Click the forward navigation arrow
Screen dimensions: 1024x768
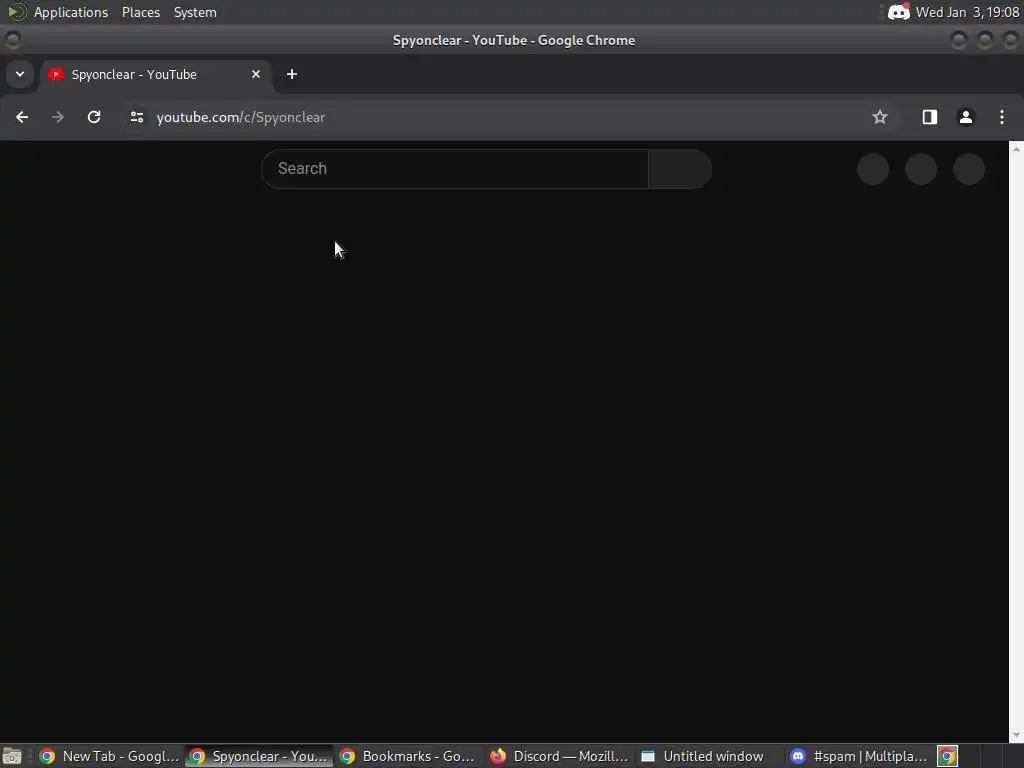(58, 118)
